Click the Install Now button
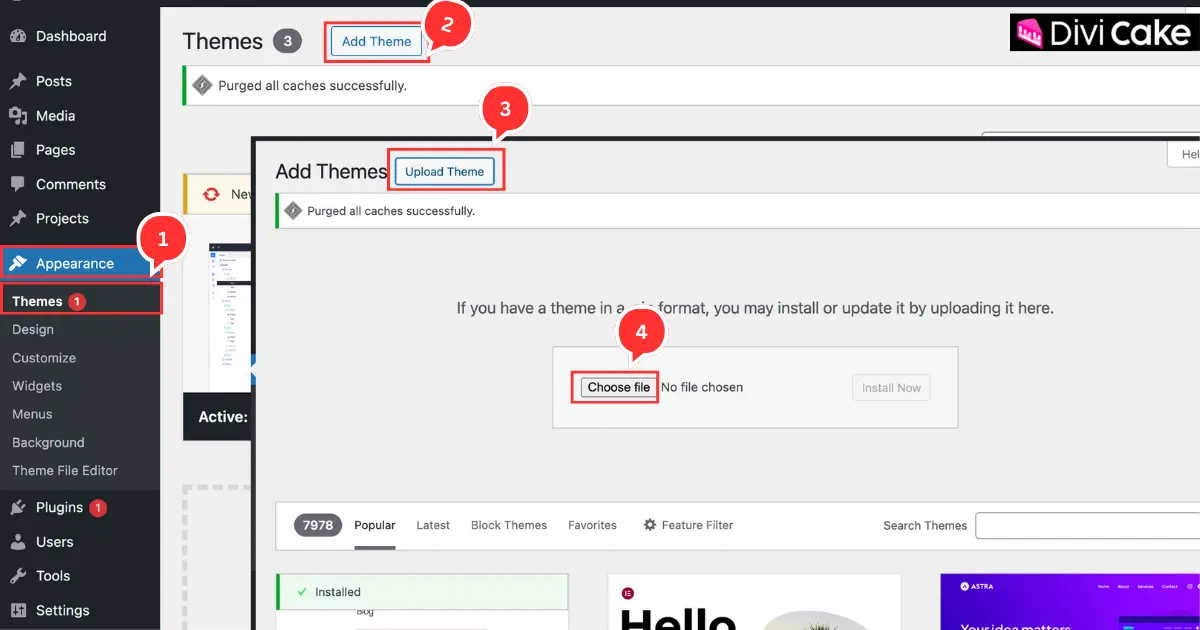 [891, 388]
